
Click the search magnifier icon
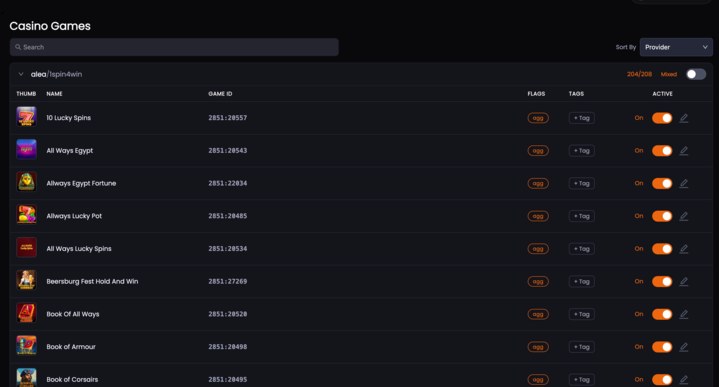[x=18, y=47]
